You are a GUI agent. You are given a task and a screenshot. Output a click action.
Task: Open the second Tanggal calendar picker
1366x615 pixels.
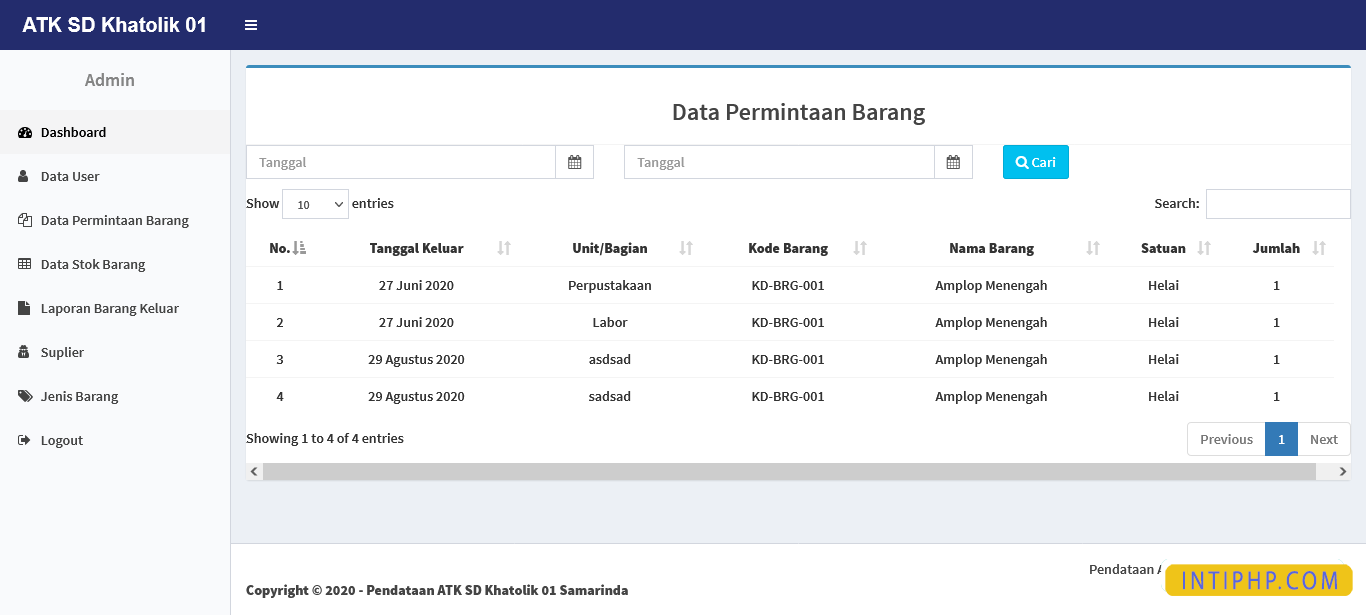[x=953, y=161]
